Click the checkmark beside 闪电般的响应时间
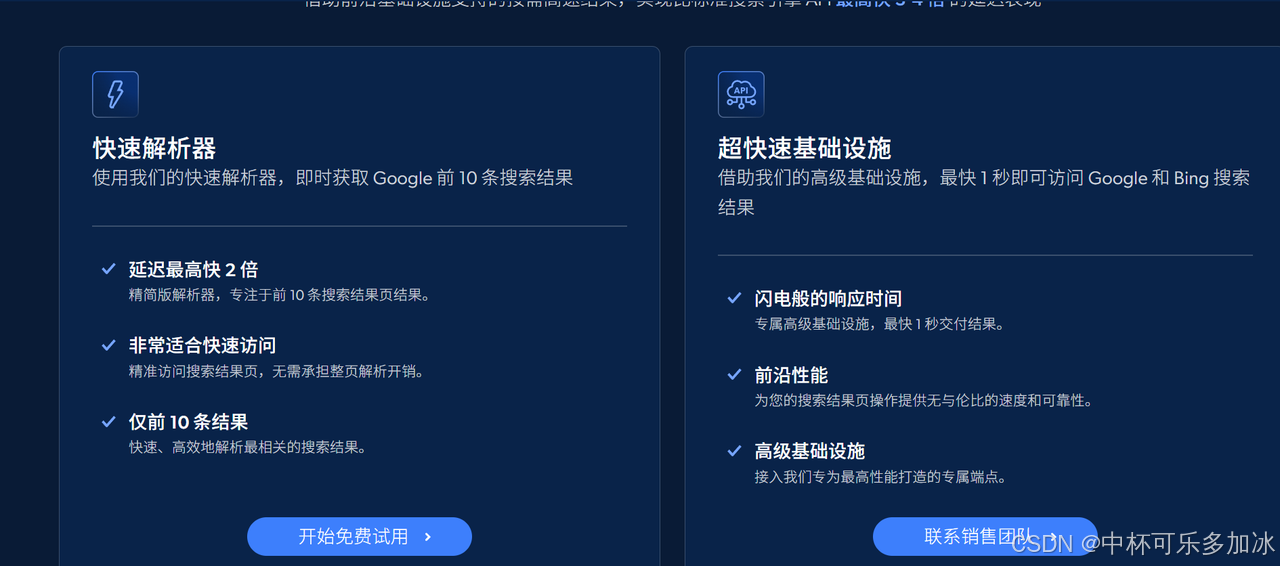 click(734, 298)
